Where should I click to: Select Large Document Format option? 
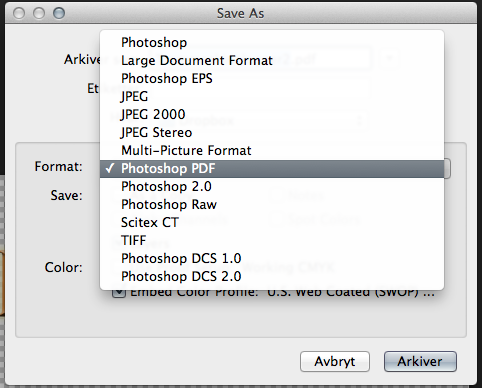tap(272, 60)
